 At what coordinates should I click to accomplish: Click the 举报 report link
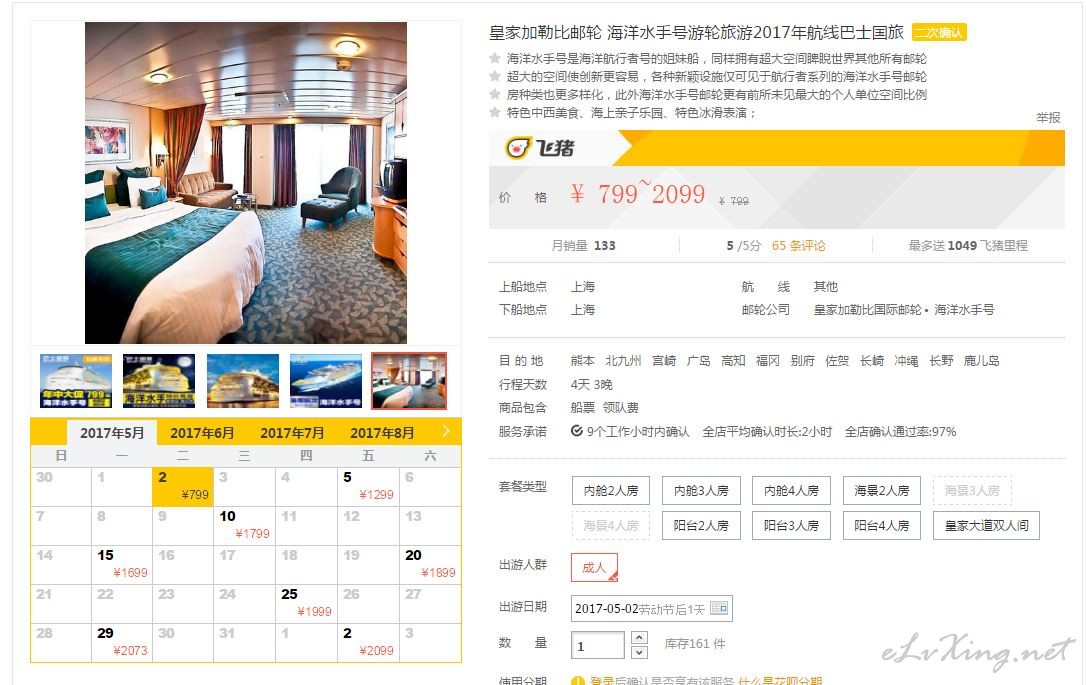1048,118
